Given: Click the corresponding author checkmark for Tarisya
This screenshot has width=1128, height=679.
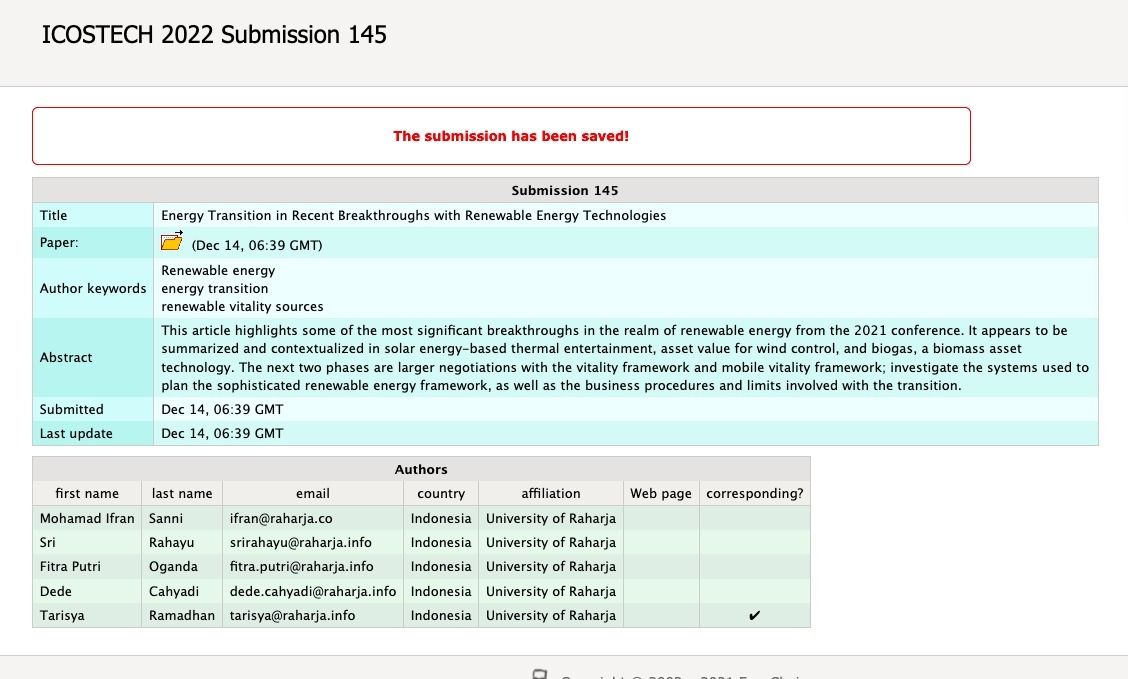Looking at the screenshot, I should point(754,616).
